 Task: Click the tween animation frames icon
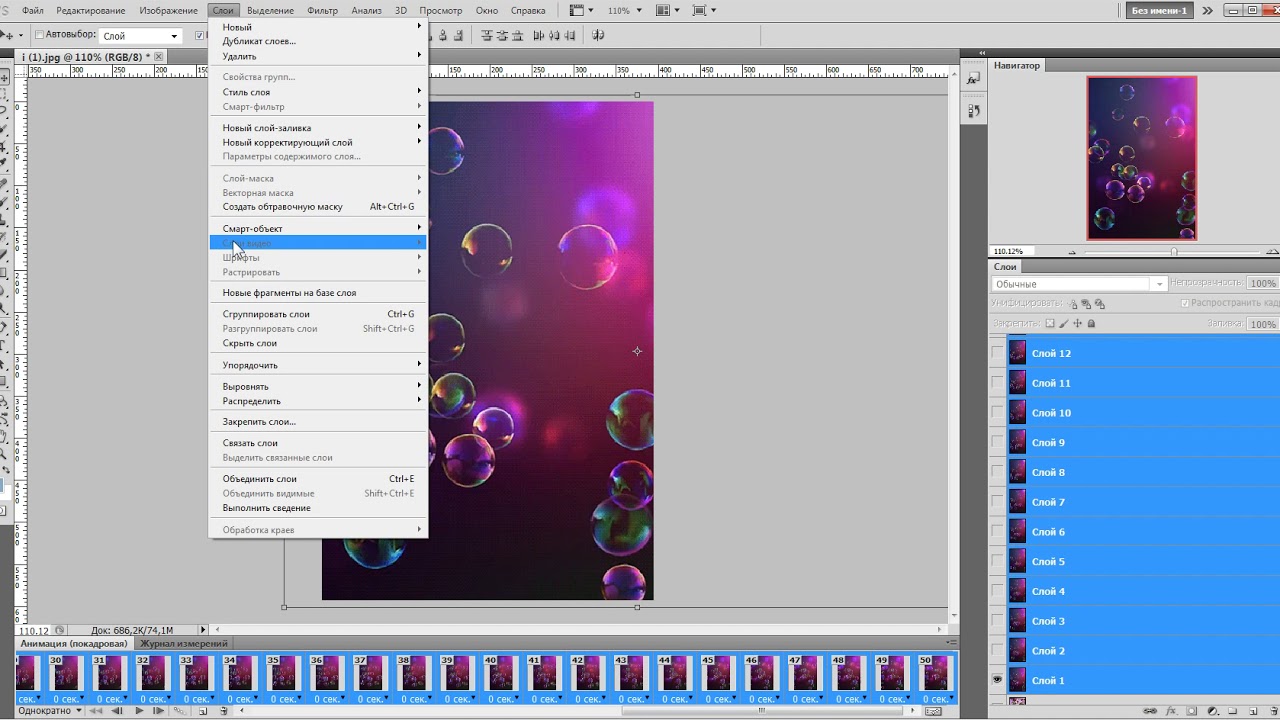[x=180, y=711]
